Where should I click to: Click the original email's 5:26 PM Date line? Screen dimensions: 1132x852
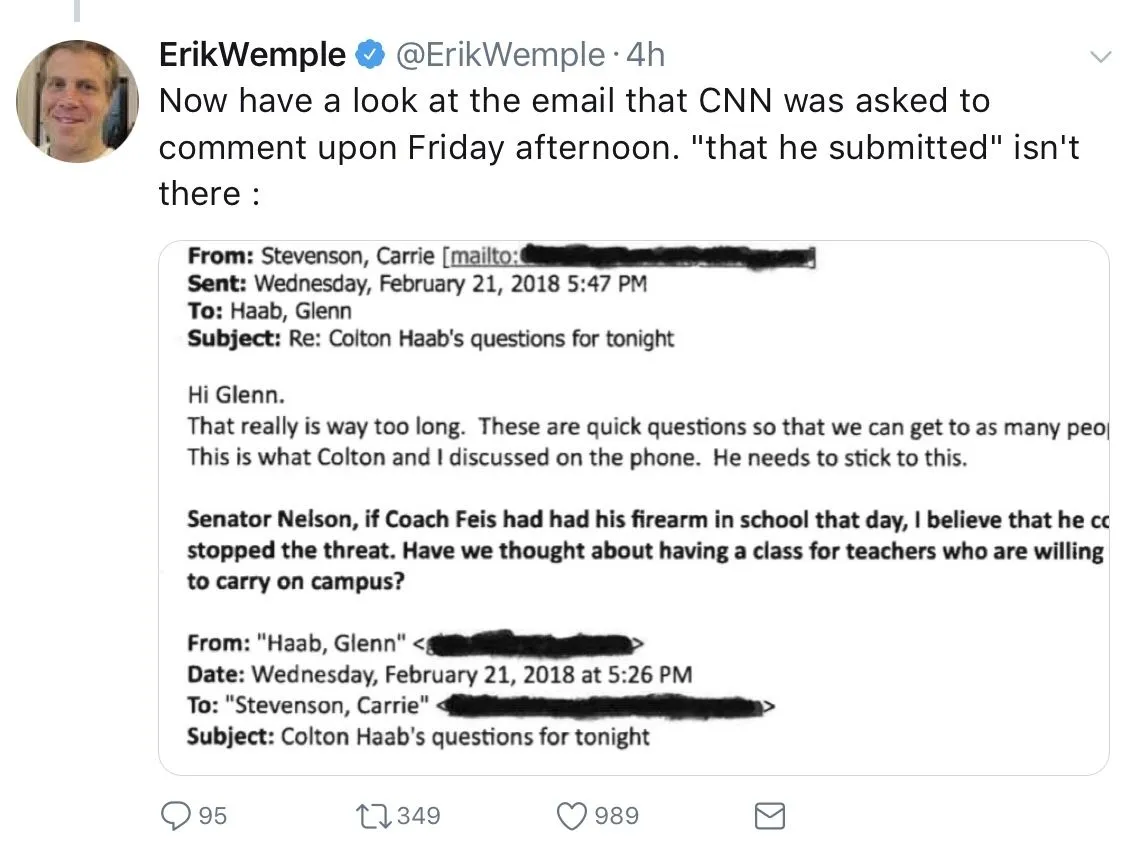pyautogui.click(x=440, y=673)
